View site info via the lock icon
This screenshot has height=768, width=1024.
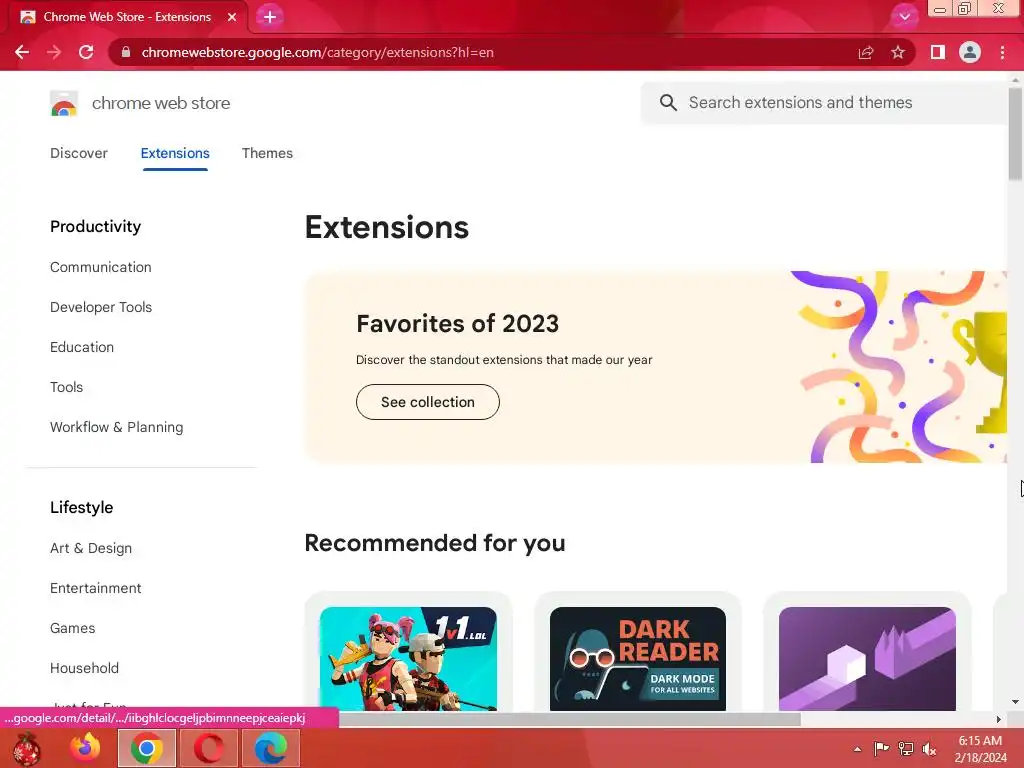pyautogui.click(x=126, y=52)
